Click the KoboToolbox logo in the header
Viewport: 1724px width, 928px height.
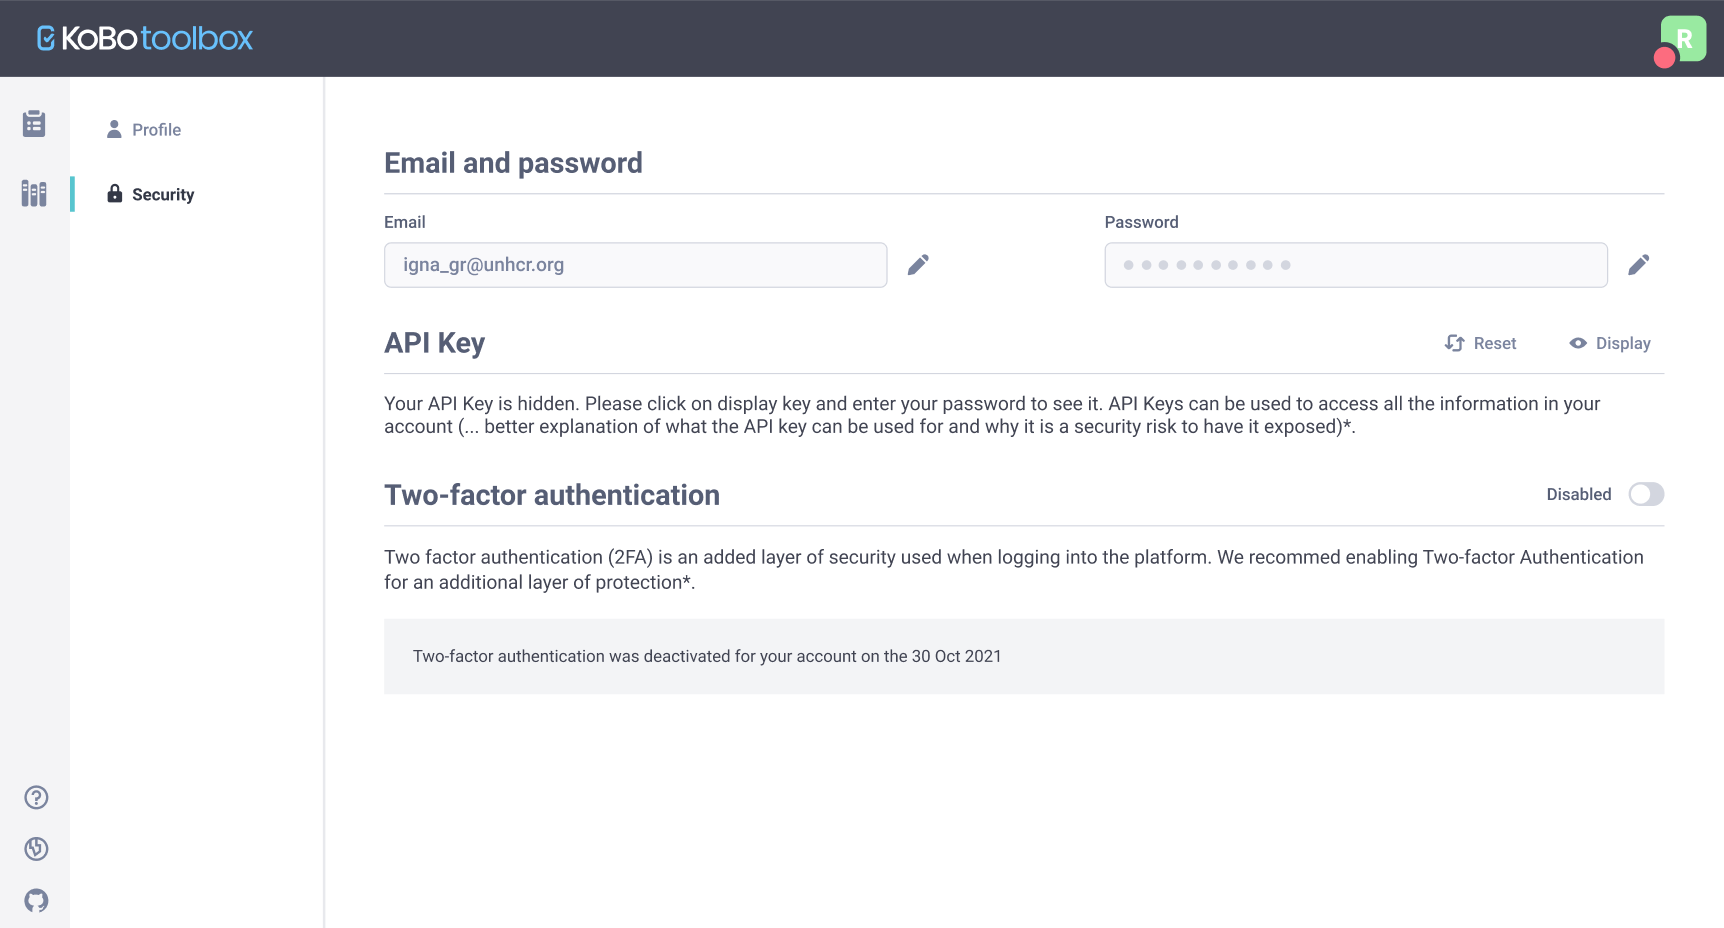(144, 38)
